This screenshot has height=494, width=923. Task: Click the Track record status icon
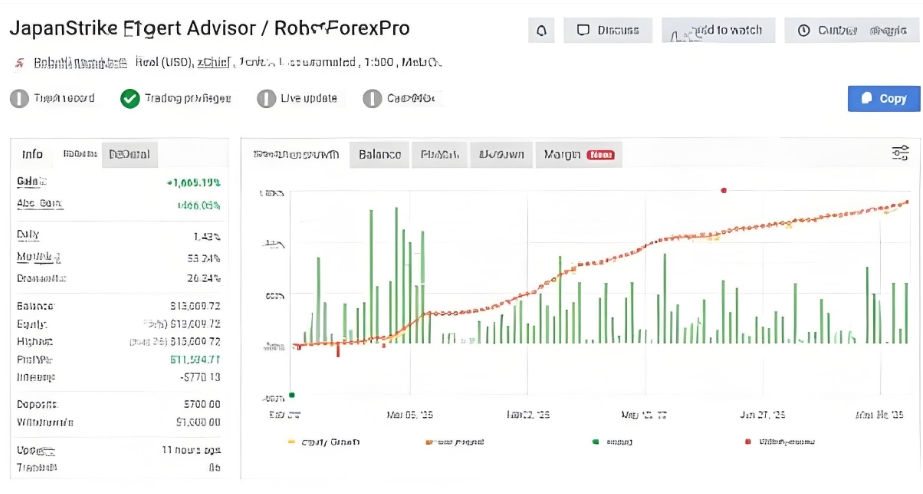click(18, 98)
